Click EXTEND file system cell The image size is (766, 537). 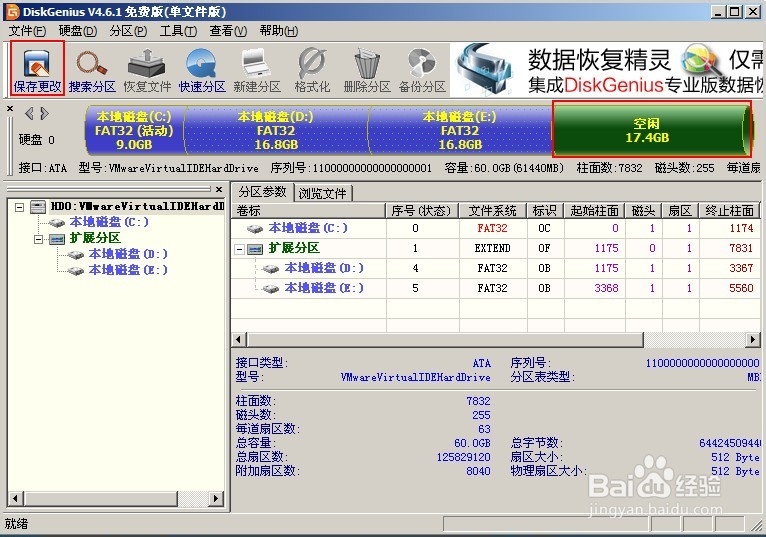(x=492, y=248)
